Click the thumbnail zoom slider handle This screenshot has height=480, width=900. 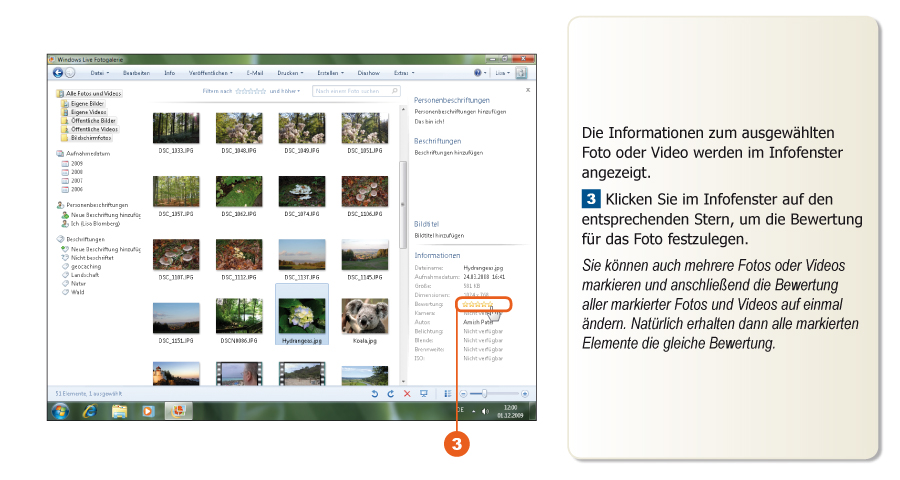[485, 394]
